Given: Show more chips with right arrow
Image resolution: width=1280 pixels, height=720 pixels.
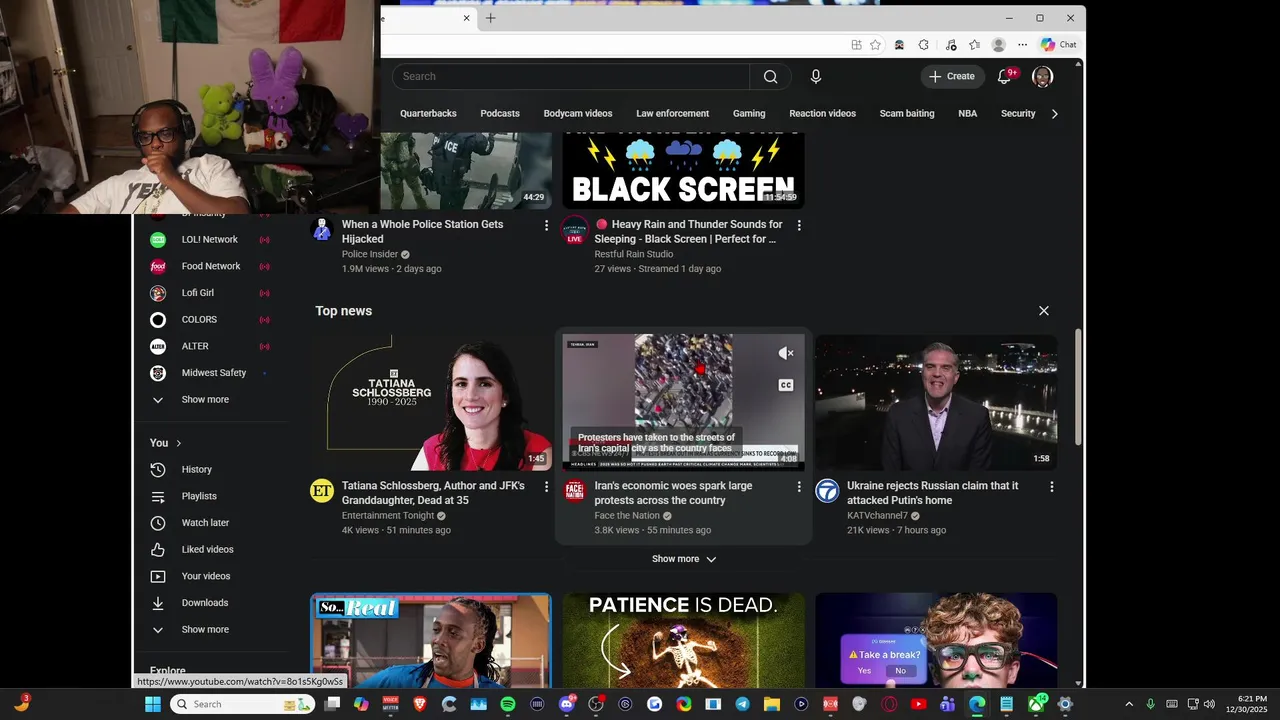Looking at the screenshot, I should (x=1054, y=114).
